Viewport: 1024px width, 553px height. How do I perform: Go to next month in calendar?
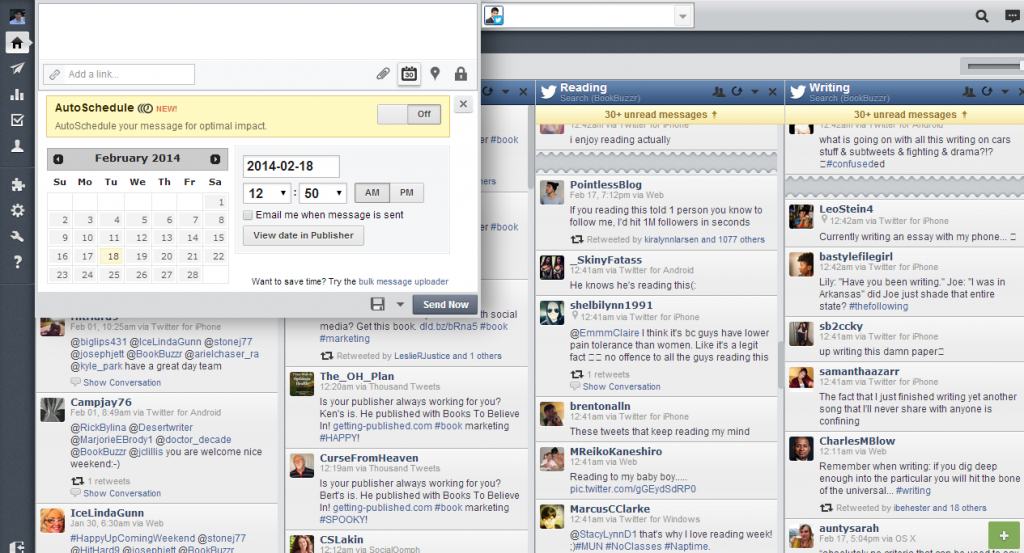215,159
